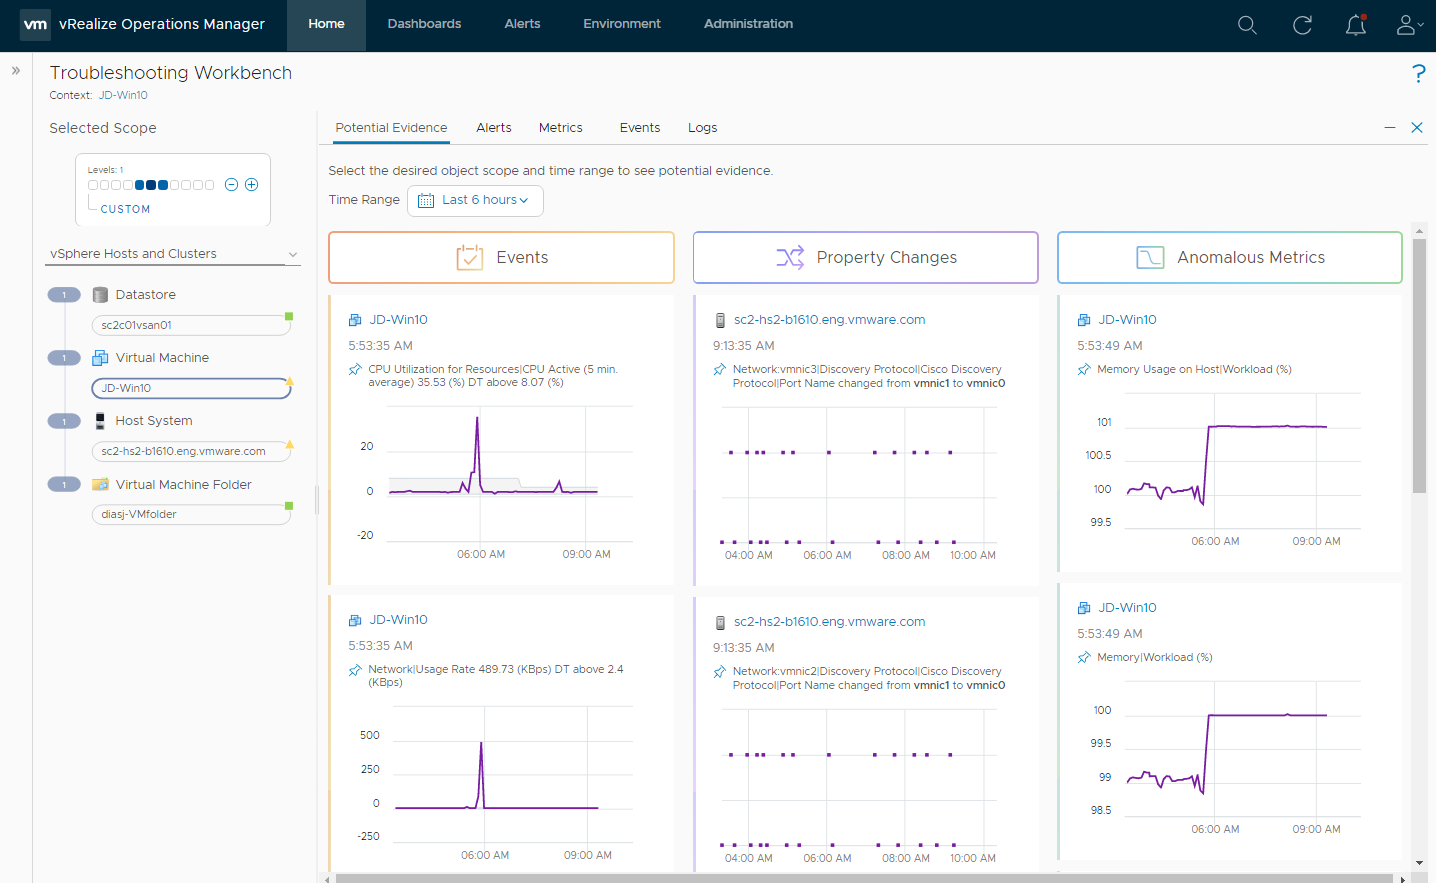This screenshot has height=883, width=1436.
Task: Open the user account menu
Action: pyautogui.click(x=1408, y=25)
